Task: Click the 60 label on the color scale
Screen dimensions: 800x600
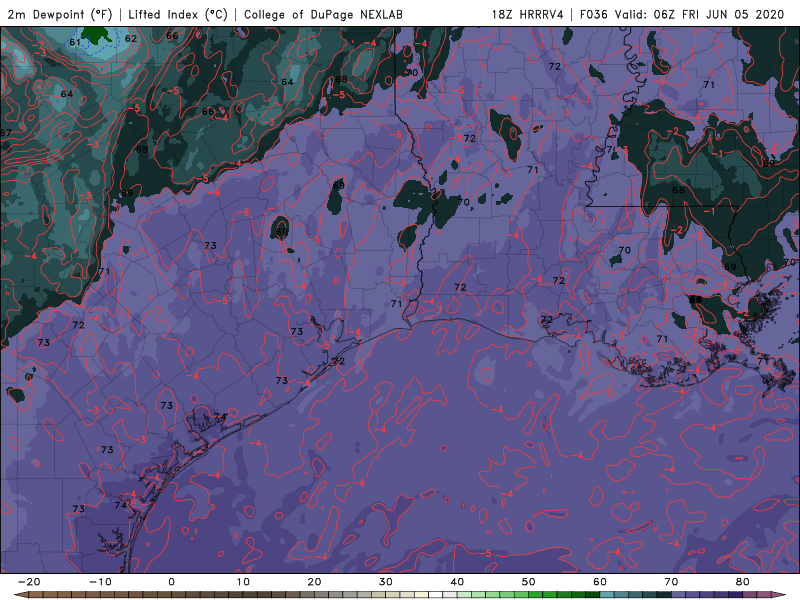Action: coord(600,582)
